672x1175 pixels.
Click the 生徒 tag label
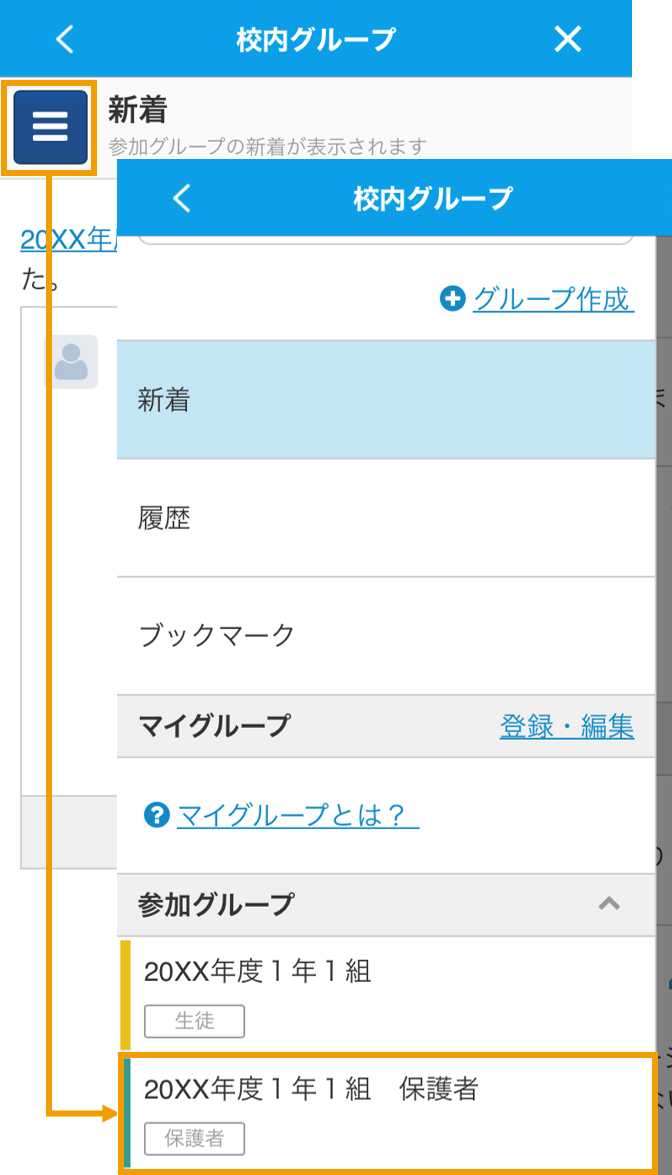coord(194,1021)
